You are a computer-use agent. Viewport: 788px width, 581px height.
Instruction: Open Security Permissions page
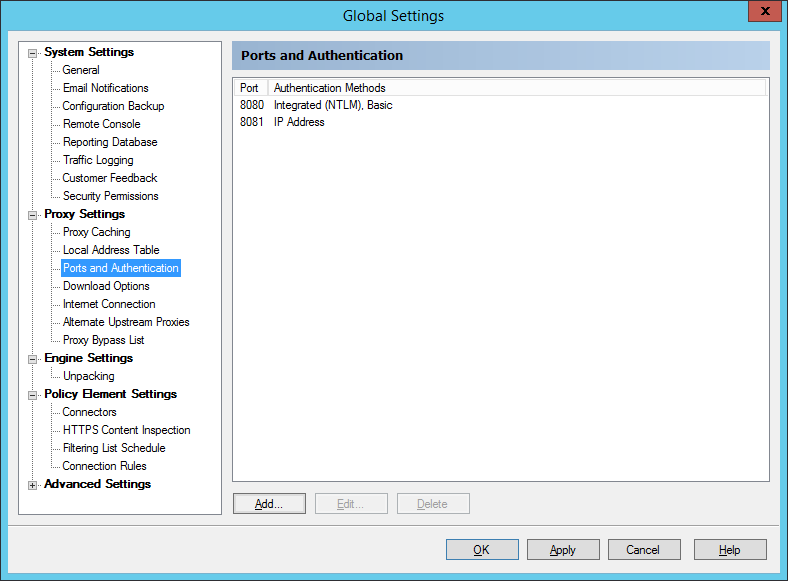click(x=110, y=196)
